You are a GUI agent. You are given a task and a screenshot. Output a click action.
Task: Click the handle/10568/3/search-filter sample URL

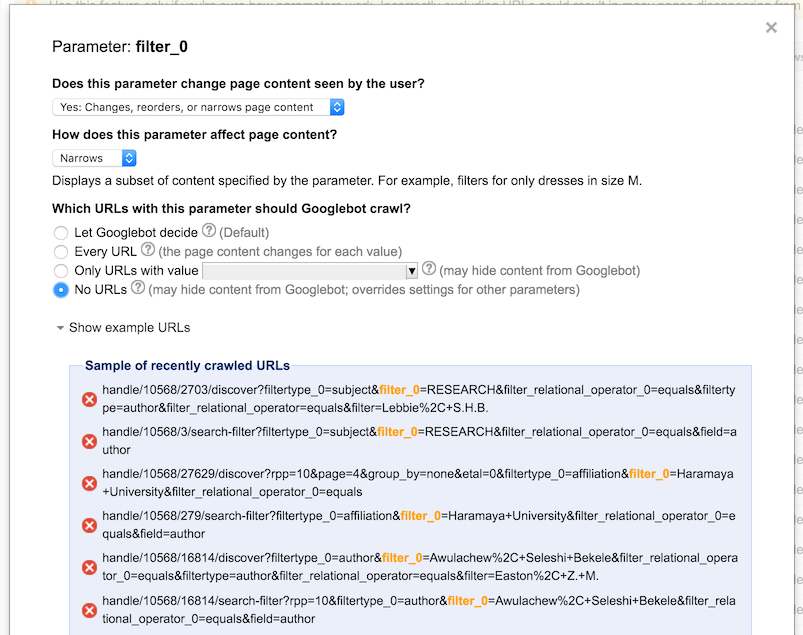coord(419,441)
